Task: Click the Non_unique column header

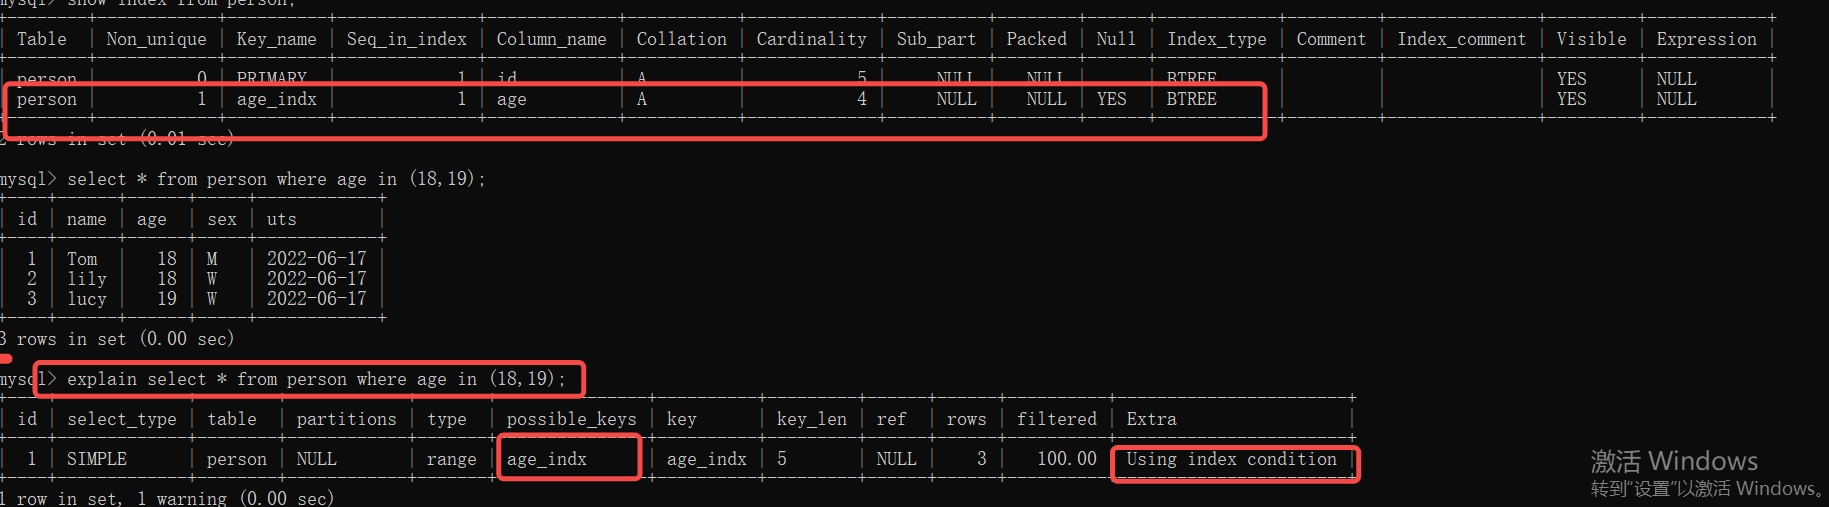Action: (156, 39)
